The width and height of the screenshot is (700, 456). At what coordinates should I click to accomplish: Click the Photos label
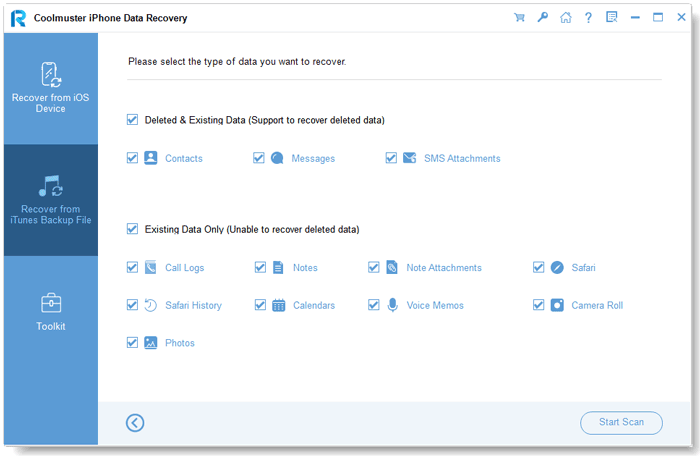pyautogui.click(x=180, y=343)
